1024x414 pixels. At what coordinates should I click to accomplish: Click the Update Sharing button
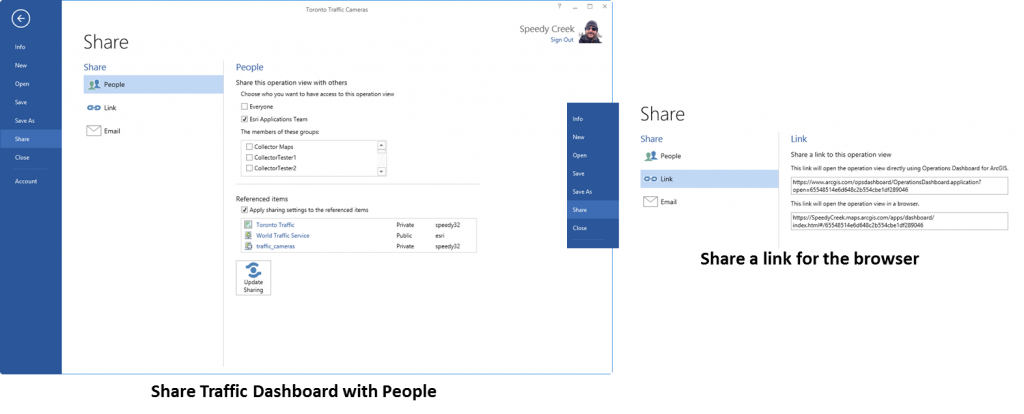click(253, 278)
